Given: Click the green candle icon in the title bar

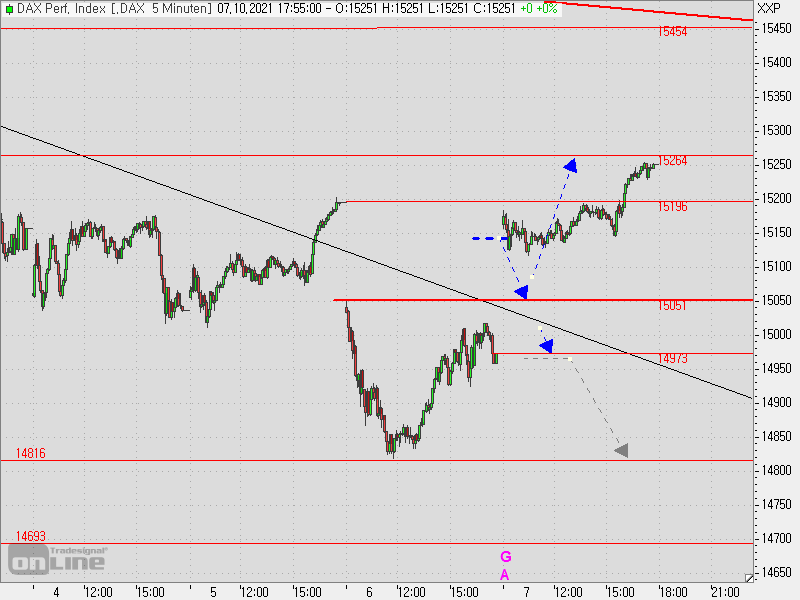Looking at the screenshot, I should coord(10,10).
